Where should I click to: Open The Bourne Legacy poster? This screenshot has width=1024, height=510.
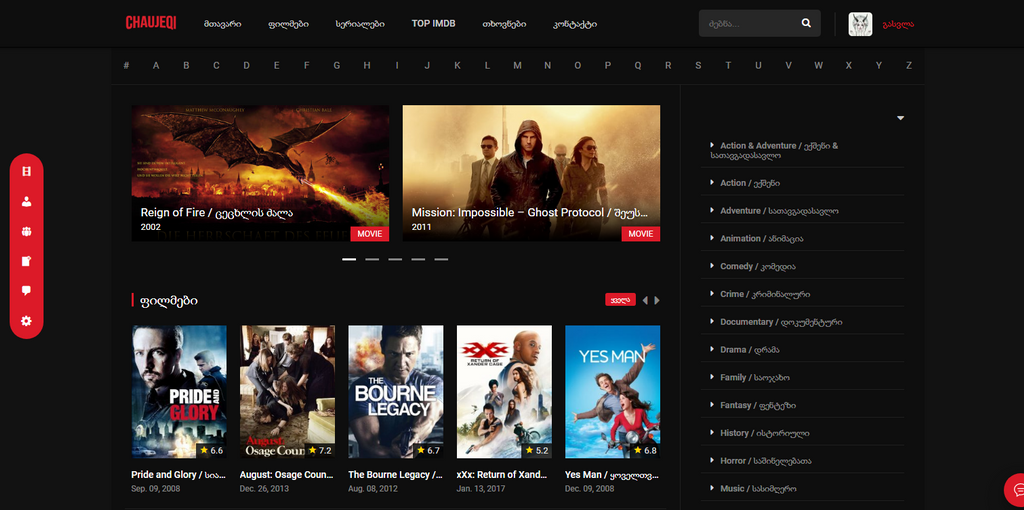[x=396, y=392]
